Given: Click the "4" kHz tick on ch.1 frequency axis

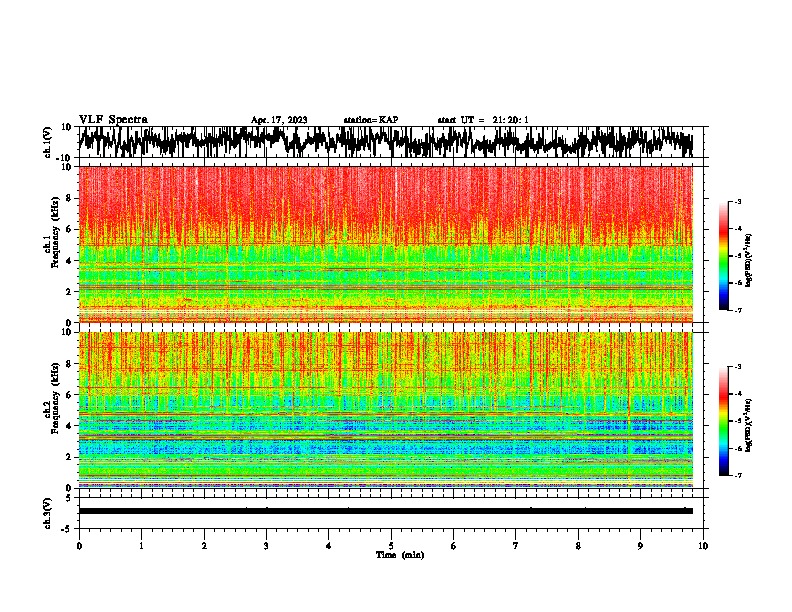Looking at the screenshot, I should tap(69, 261).
